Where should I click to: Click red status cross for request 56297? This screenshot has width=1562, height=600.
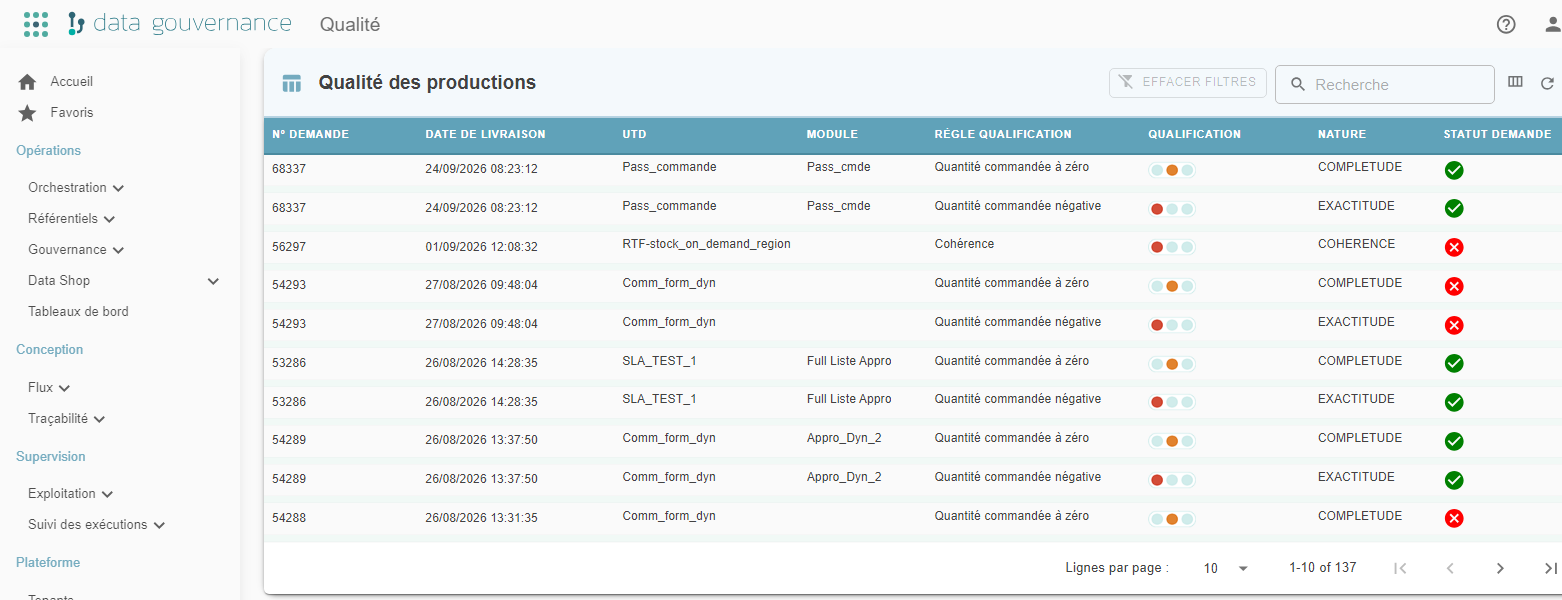tap(1454, 247)
